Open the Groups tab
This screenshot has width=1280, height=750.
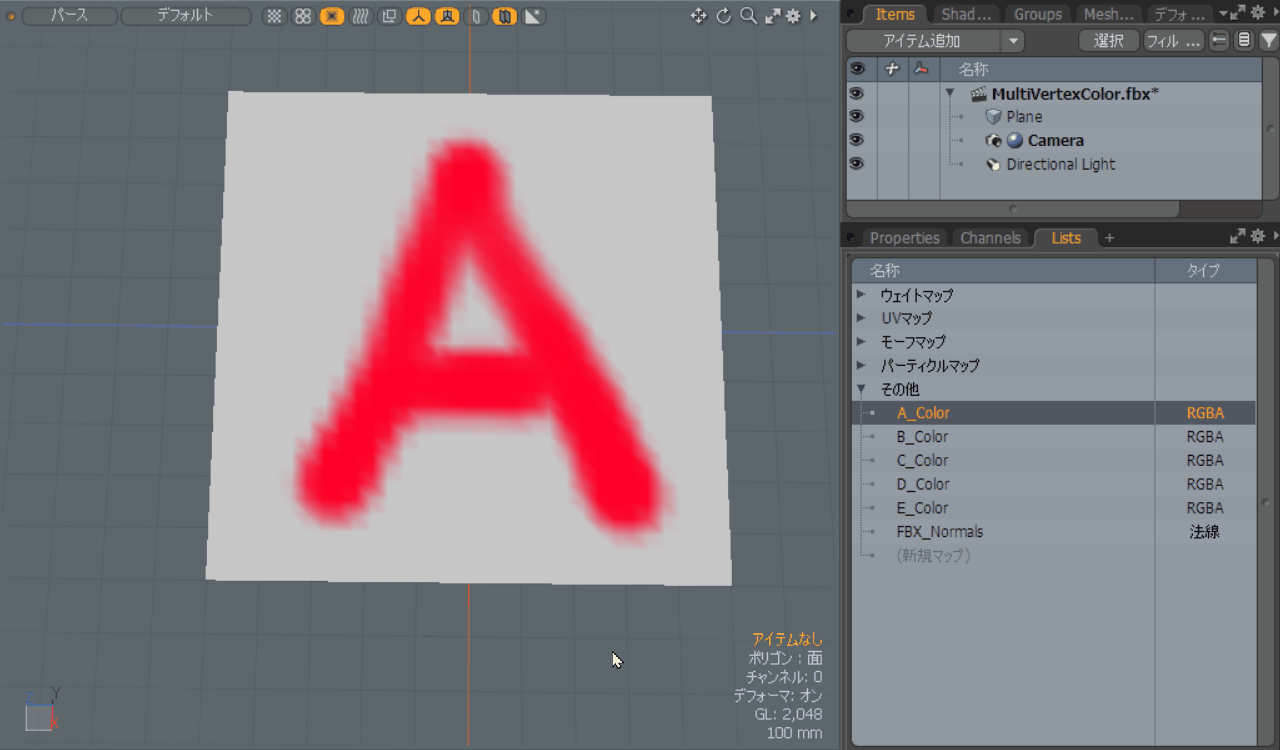click(x=1037, y=14)
